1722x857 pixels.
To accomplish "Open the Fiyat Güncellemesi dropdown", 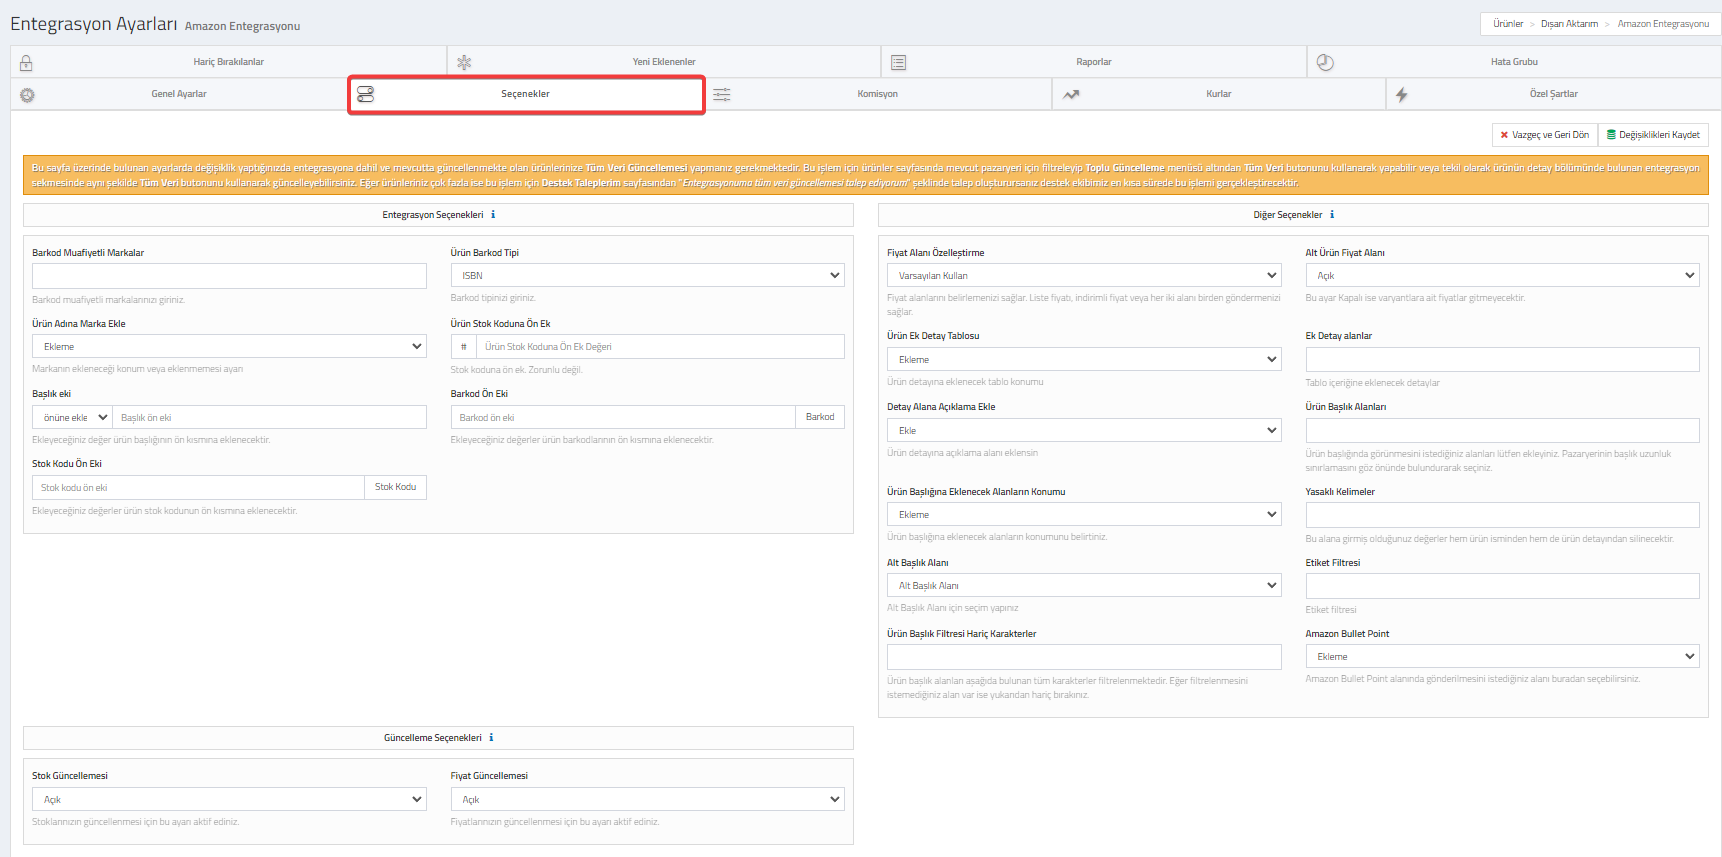I will [647, 800].
